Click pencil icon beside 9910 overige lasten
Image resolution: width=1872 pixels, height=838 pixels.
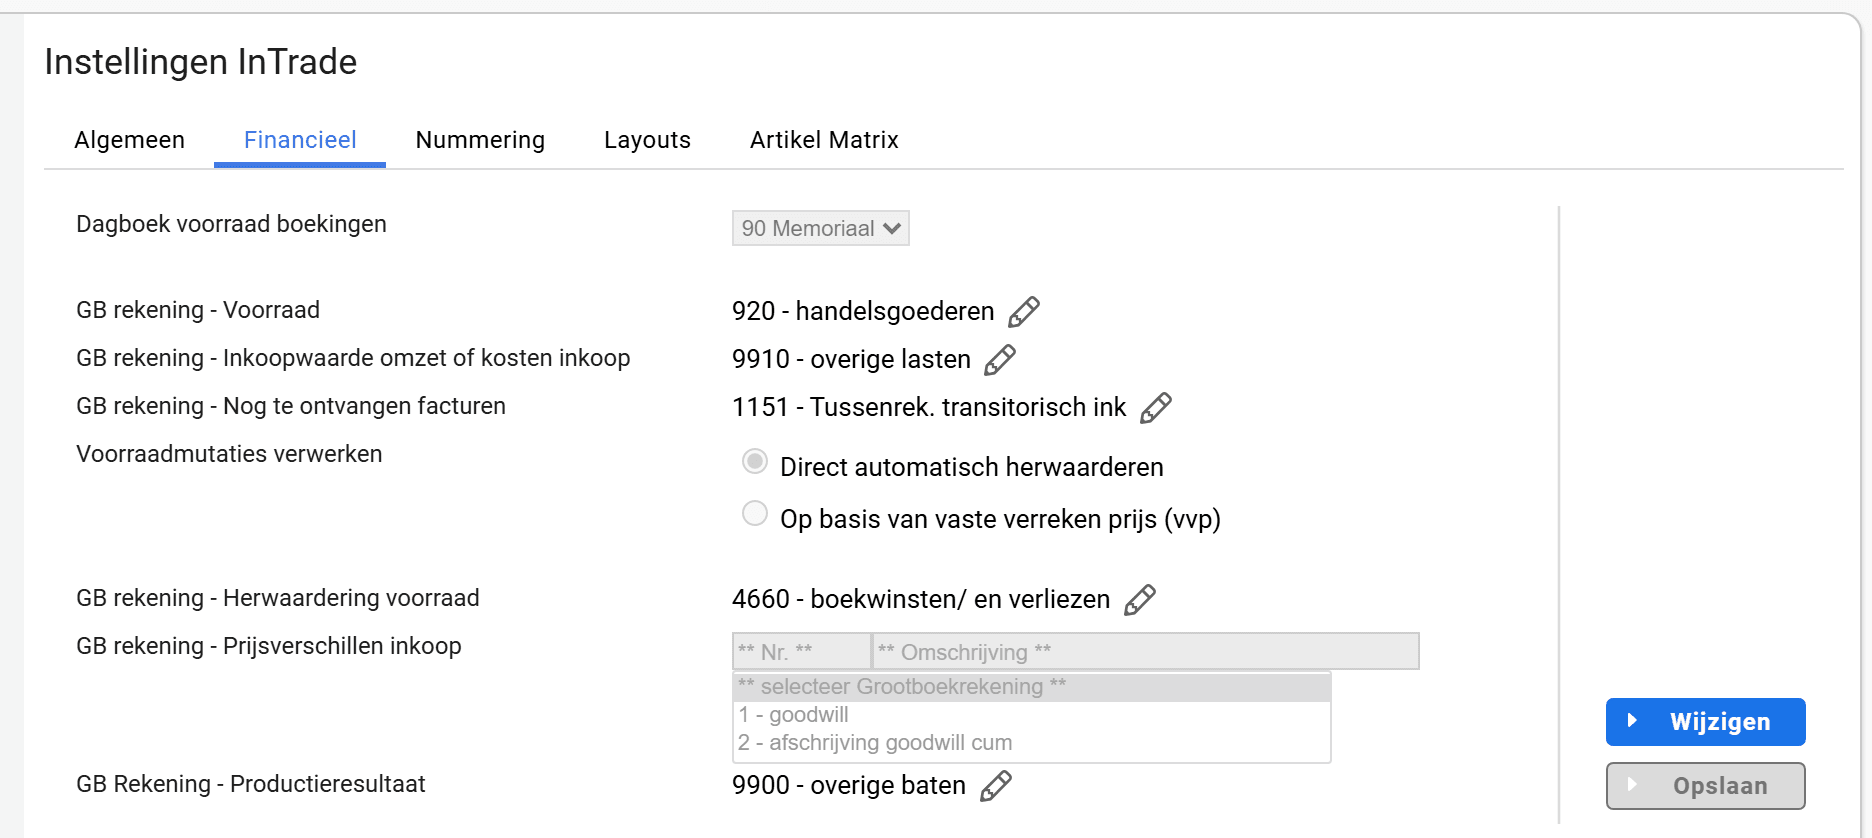coord(1000,360)
